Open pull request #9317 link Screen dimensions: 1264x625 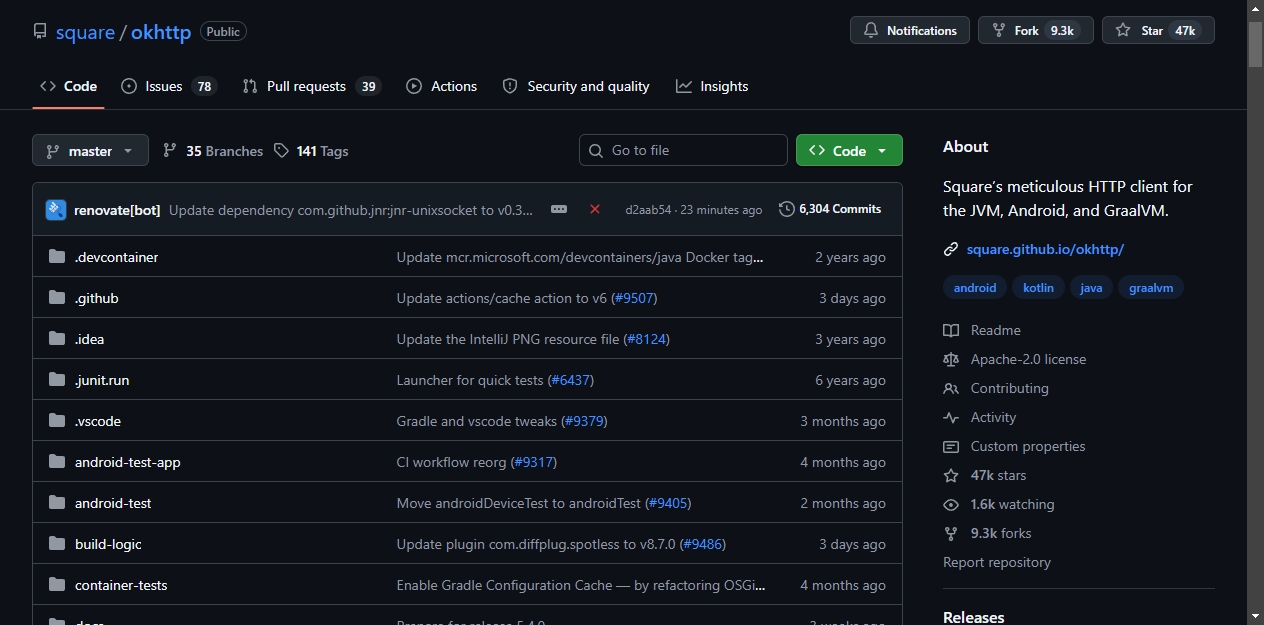pyautogui.click(x=533, y=462)
